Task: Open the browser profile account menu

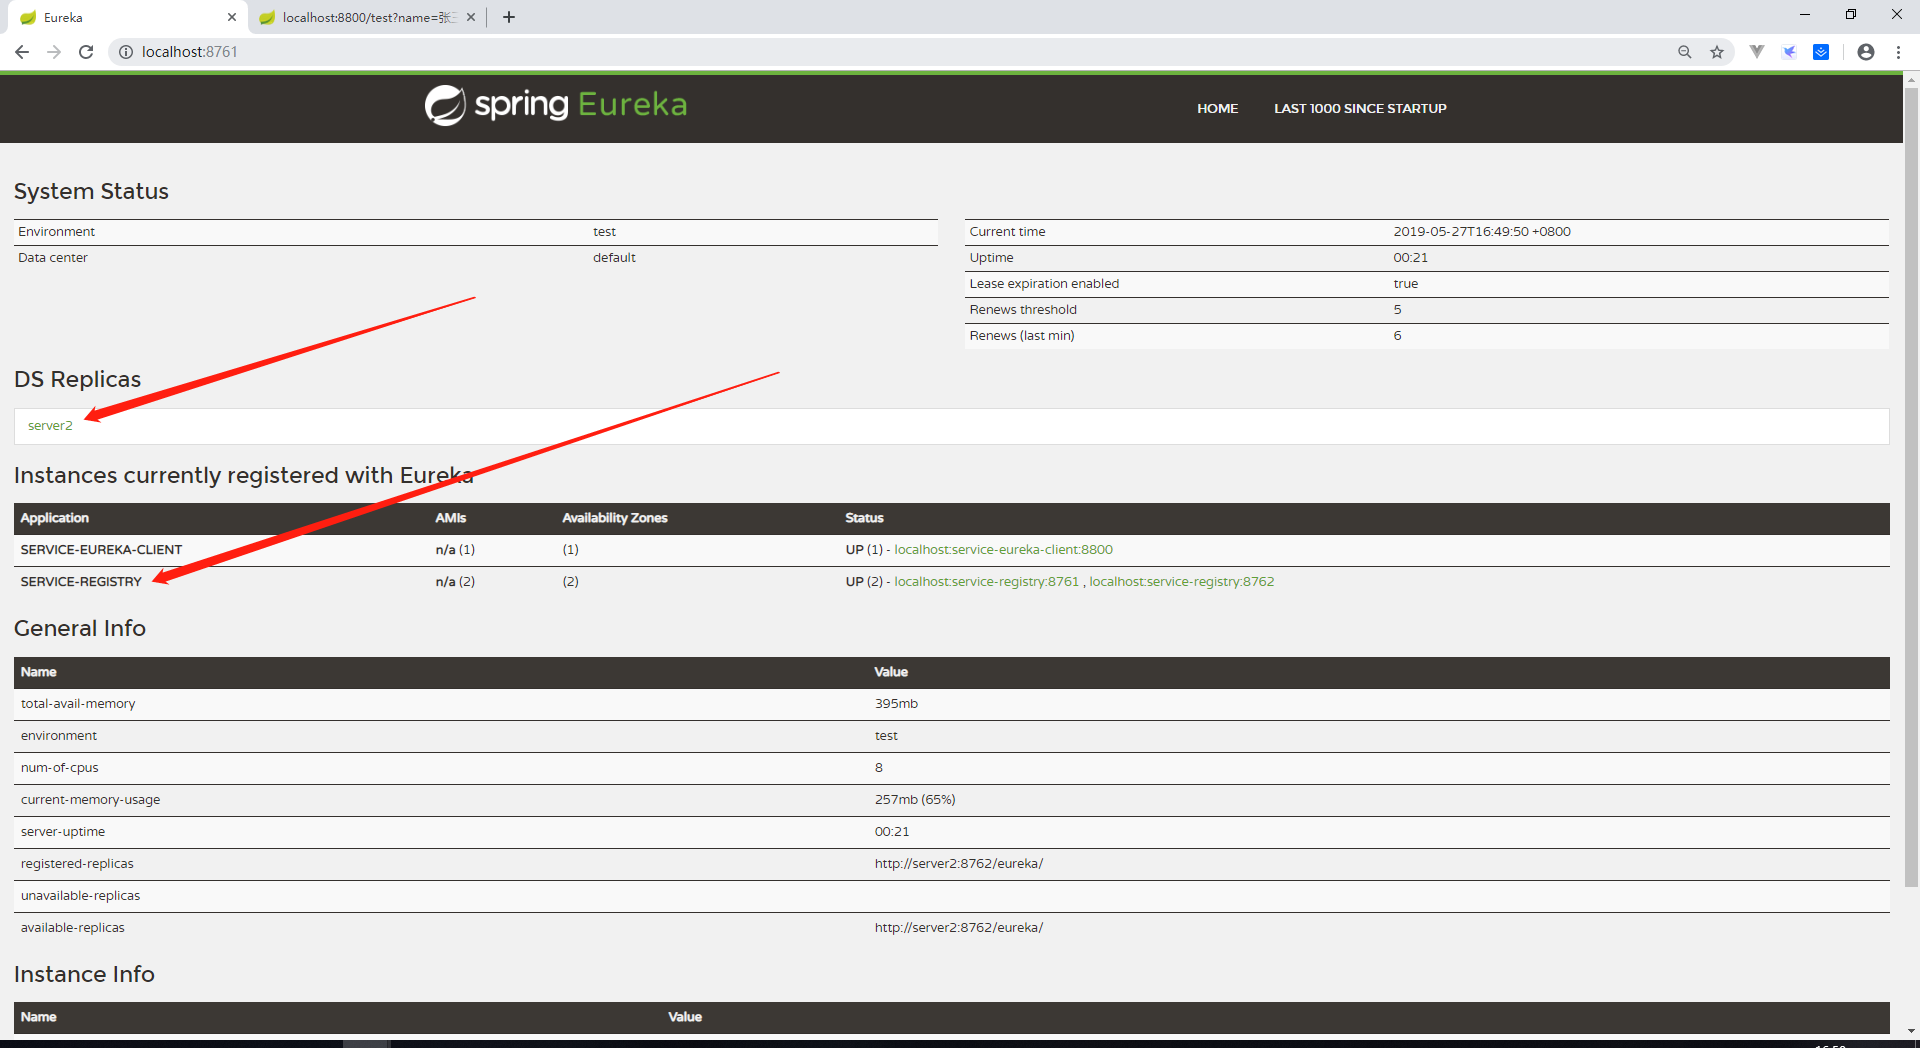Action: pos(1866,52)
